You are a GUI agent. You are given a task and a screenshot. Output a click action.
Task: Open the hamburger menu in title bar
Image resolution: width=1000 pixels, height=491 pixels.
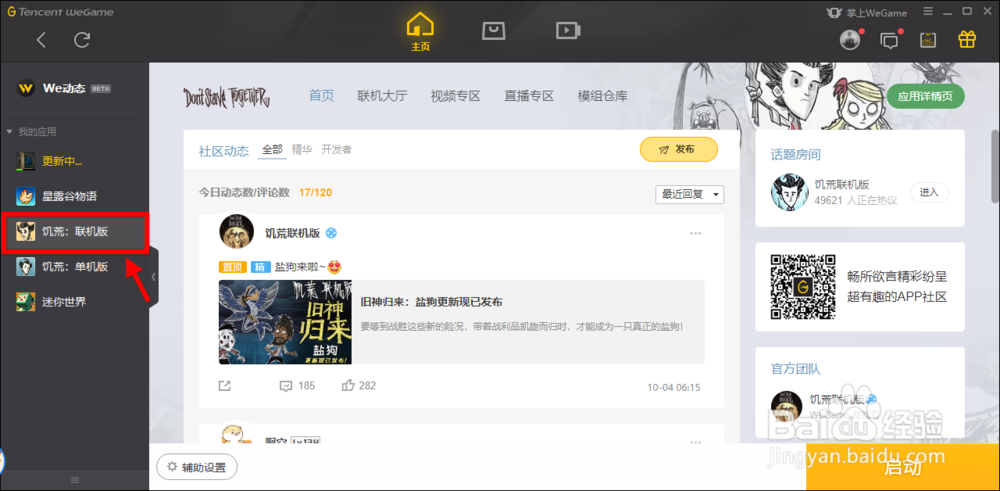coord(929,11)
